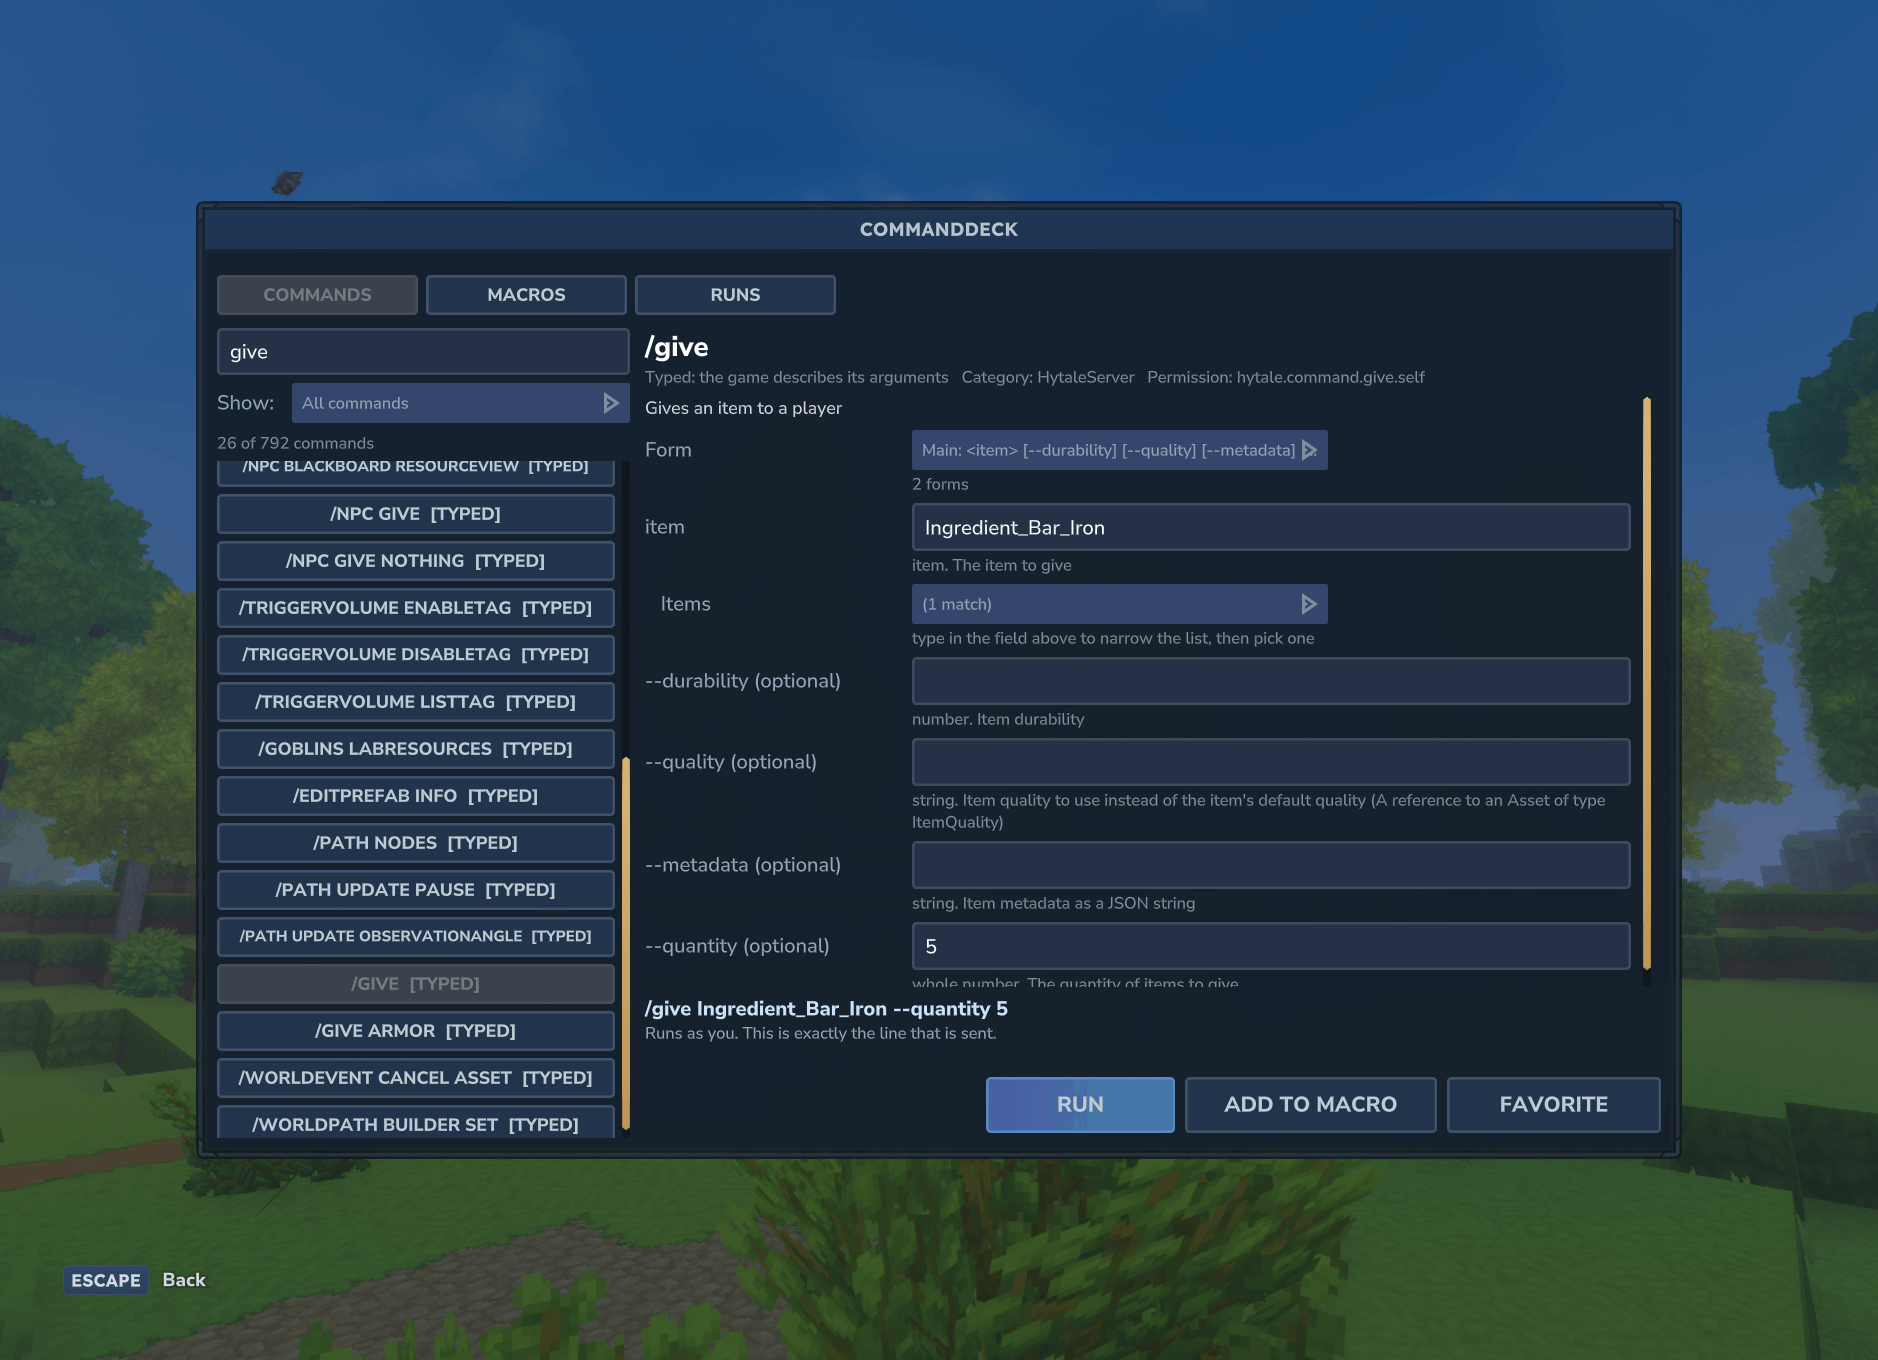Select /NPC GIVE NOTHING command

point(415,561)
